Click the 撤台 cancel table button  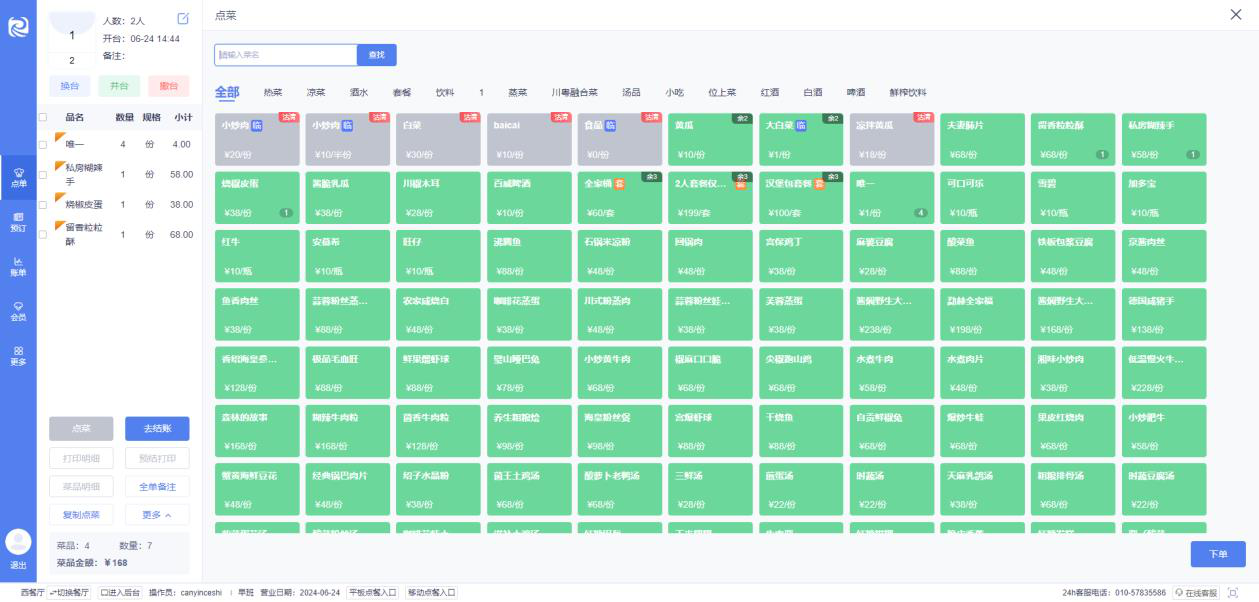point(168,86)
